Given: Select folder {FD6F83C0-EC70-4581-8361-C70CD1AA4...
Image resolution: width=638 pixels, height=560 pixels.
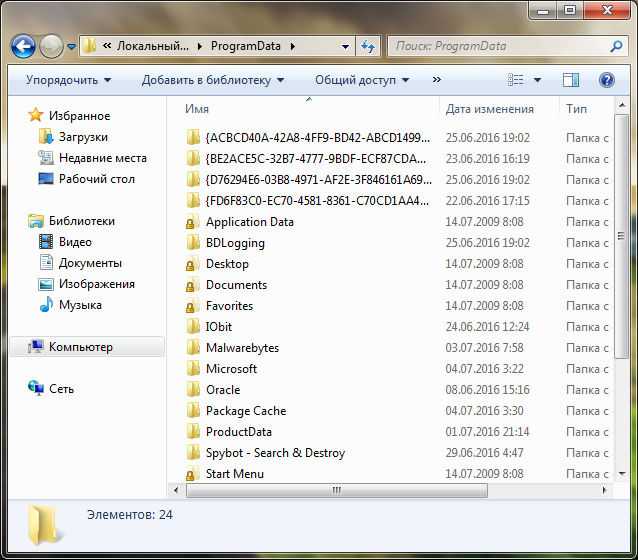Looking at the screenshot, I should pyautogui.click(x=317, y=201).
